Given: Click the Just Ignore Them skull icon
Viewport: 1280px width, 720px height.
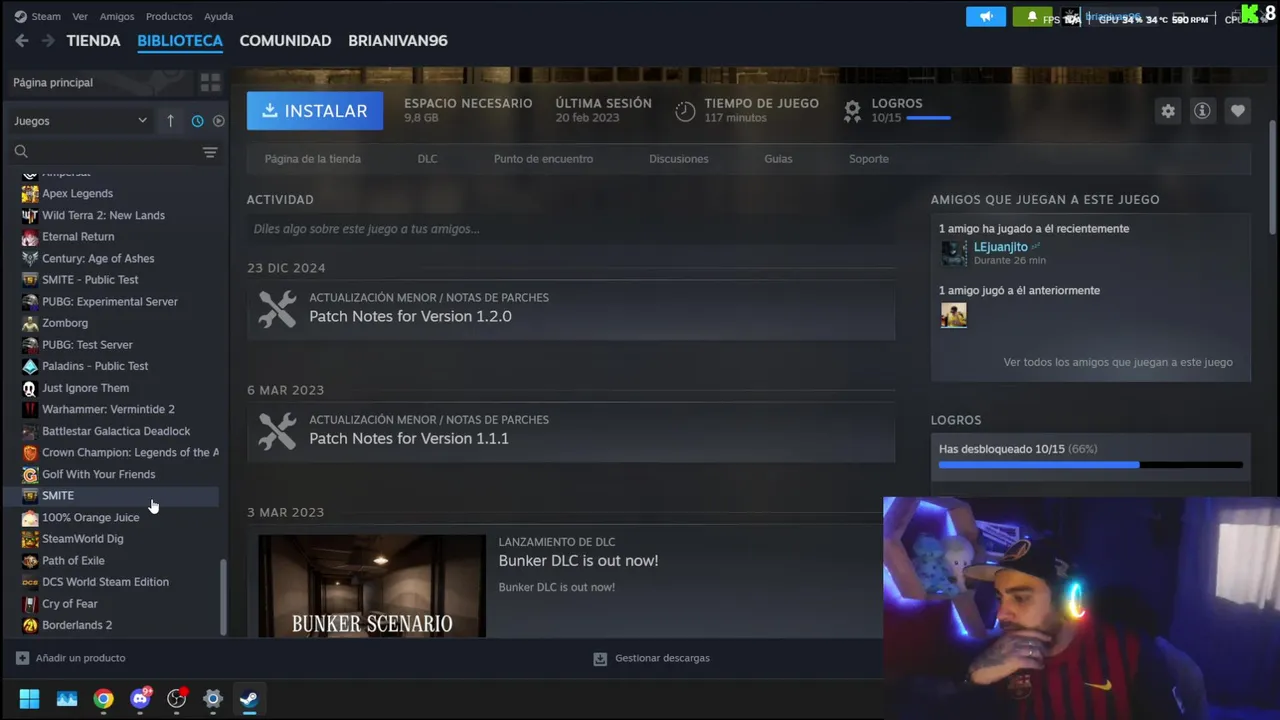Looking at the screenshot, I should coord(30,388).
